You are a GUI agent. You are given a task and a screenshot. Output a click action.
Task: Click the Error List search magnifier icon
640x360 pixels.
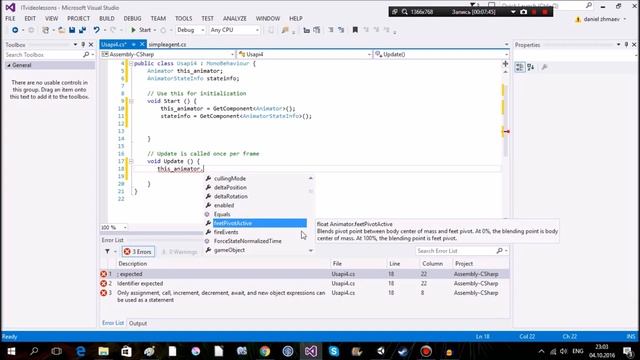coord(500,251)
